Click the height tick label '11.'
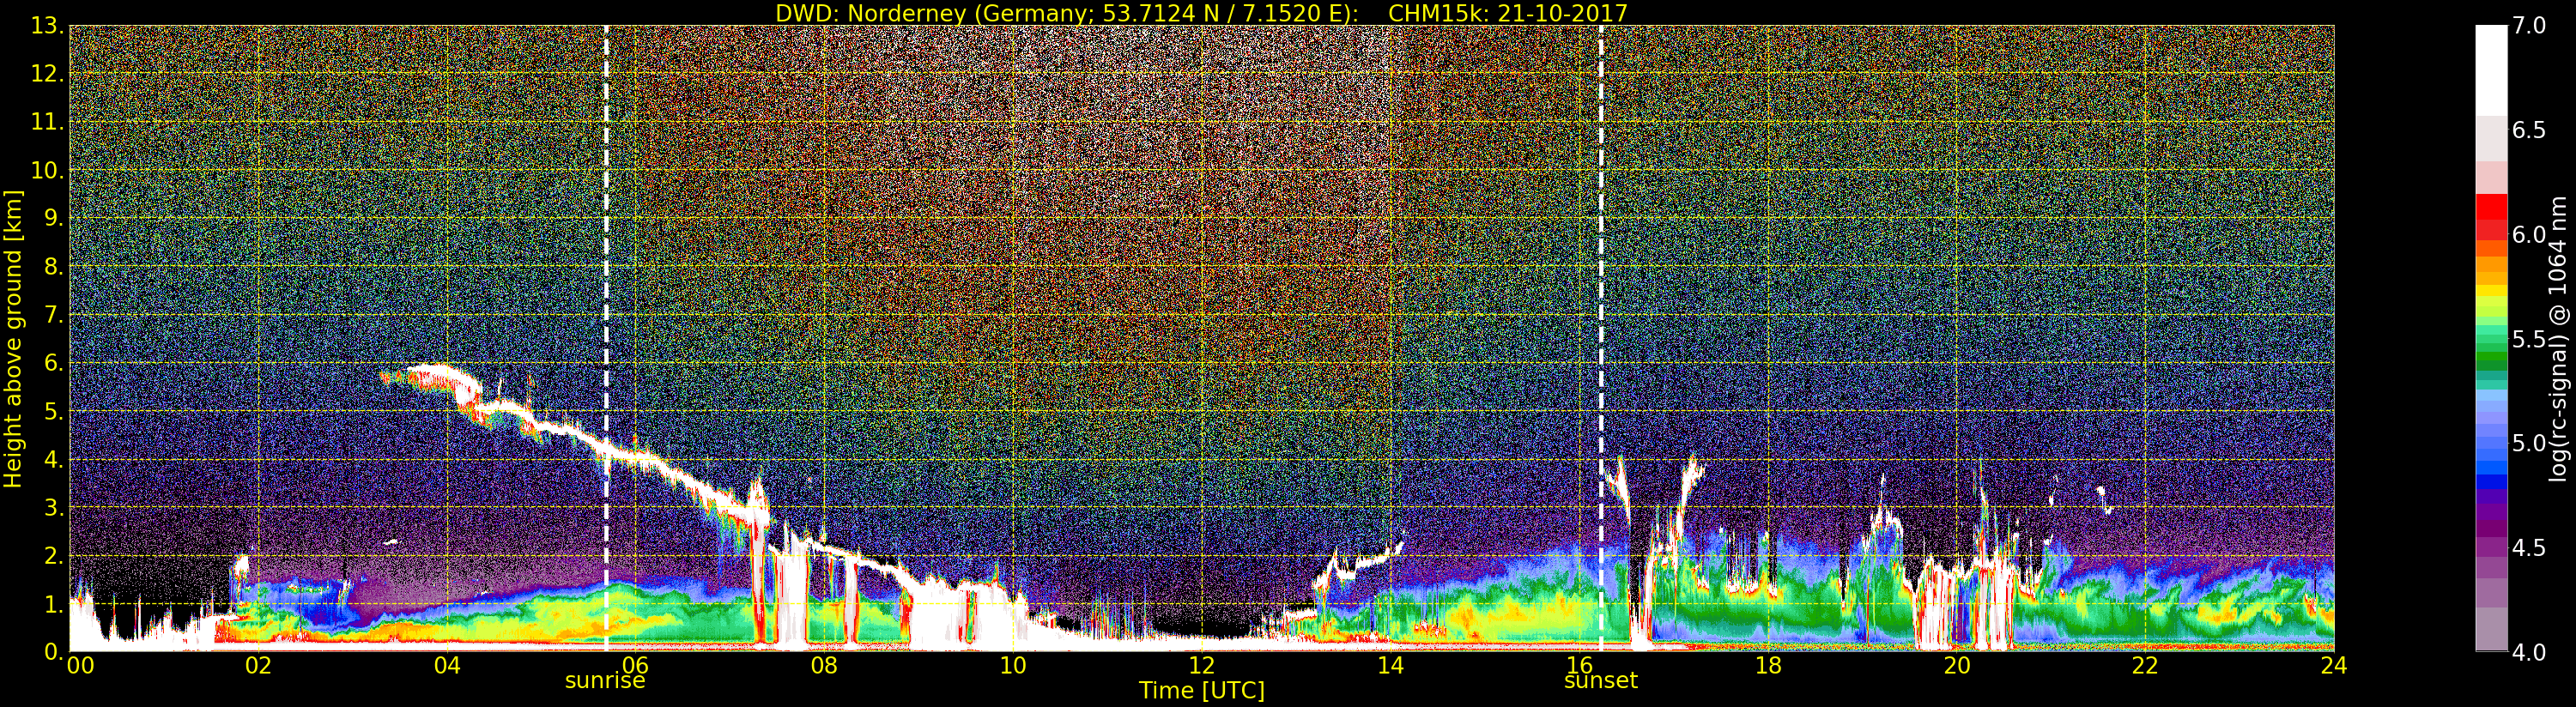This screenshot has width=2576, height=707. (x=47, y=122)
